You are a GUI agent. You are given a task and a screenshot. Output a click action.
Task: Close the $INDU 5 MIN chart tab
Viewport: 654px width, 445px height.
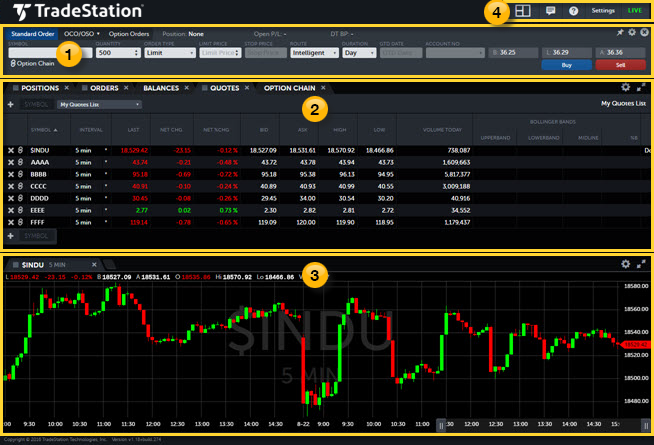point(94,264)
